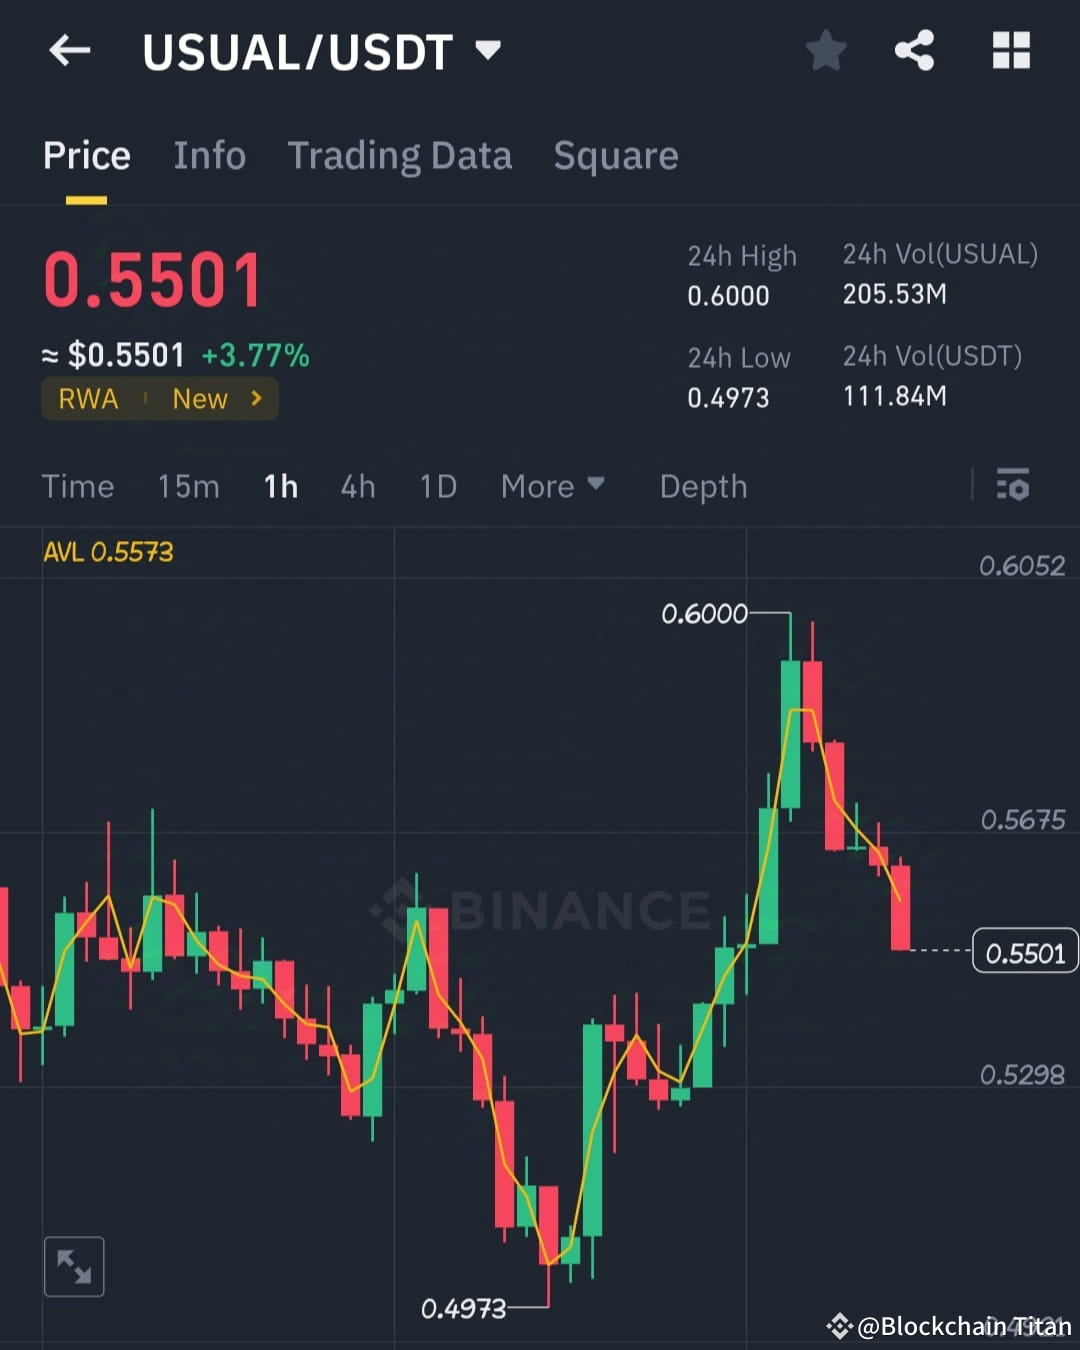Tap the 0.5501 current price tag

1024,952
